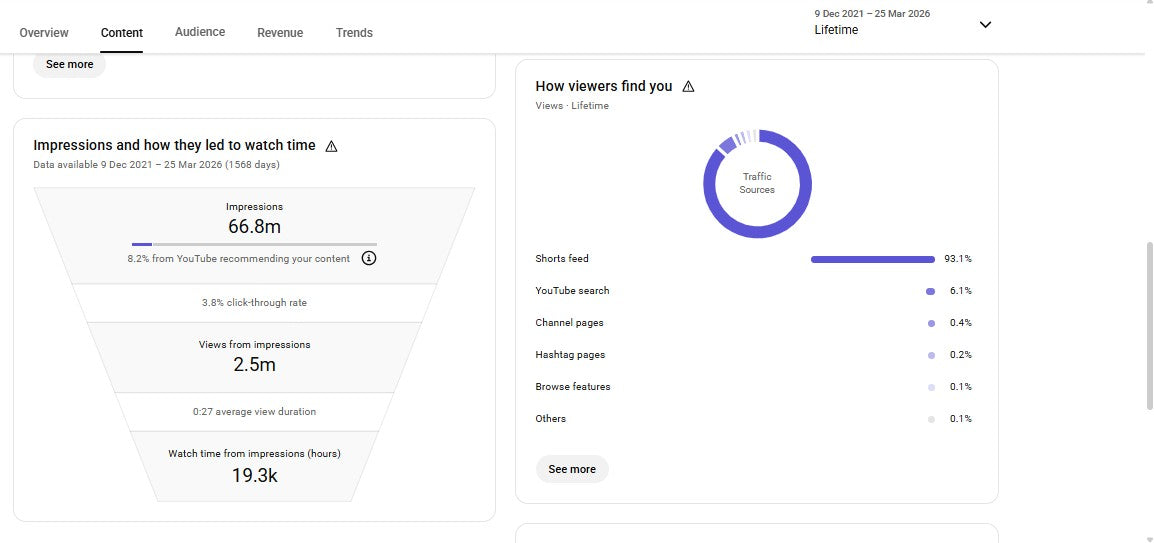Click the Others traffic source row
The height and width of the screenshot is (543, 1154).
pyautogui.click(x=754, y=419)
